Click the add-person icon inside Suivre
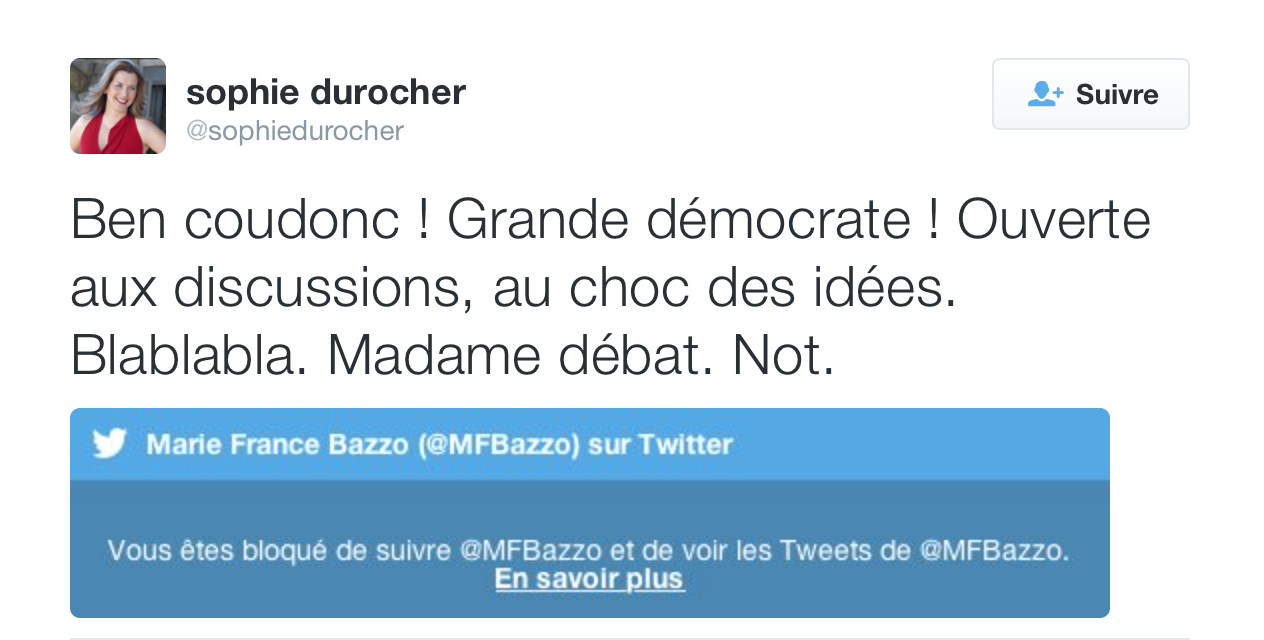The image size is (1264, 640). 1045,94
